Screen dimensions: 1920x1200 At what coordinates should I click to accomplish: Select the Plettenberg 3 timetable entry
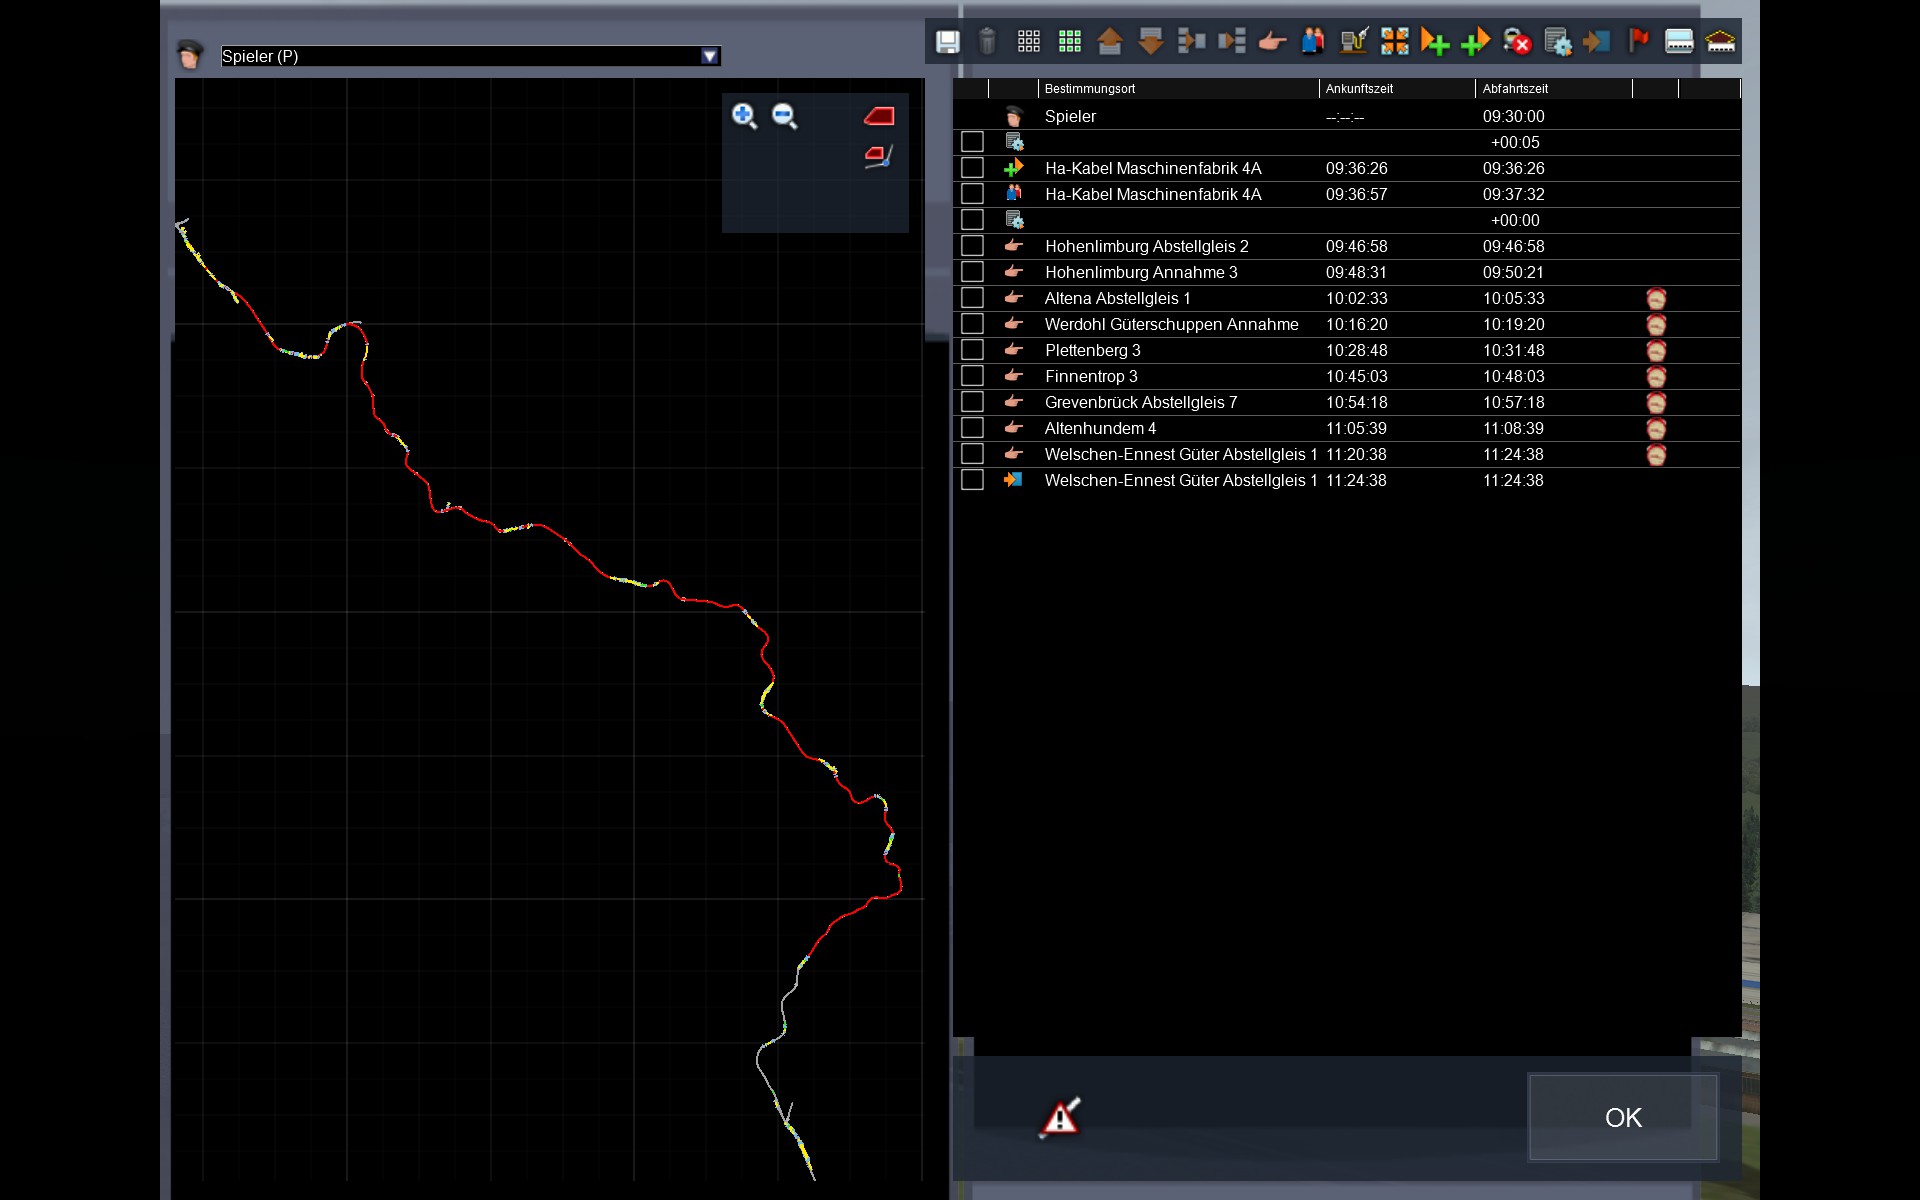coord(1092,350)
